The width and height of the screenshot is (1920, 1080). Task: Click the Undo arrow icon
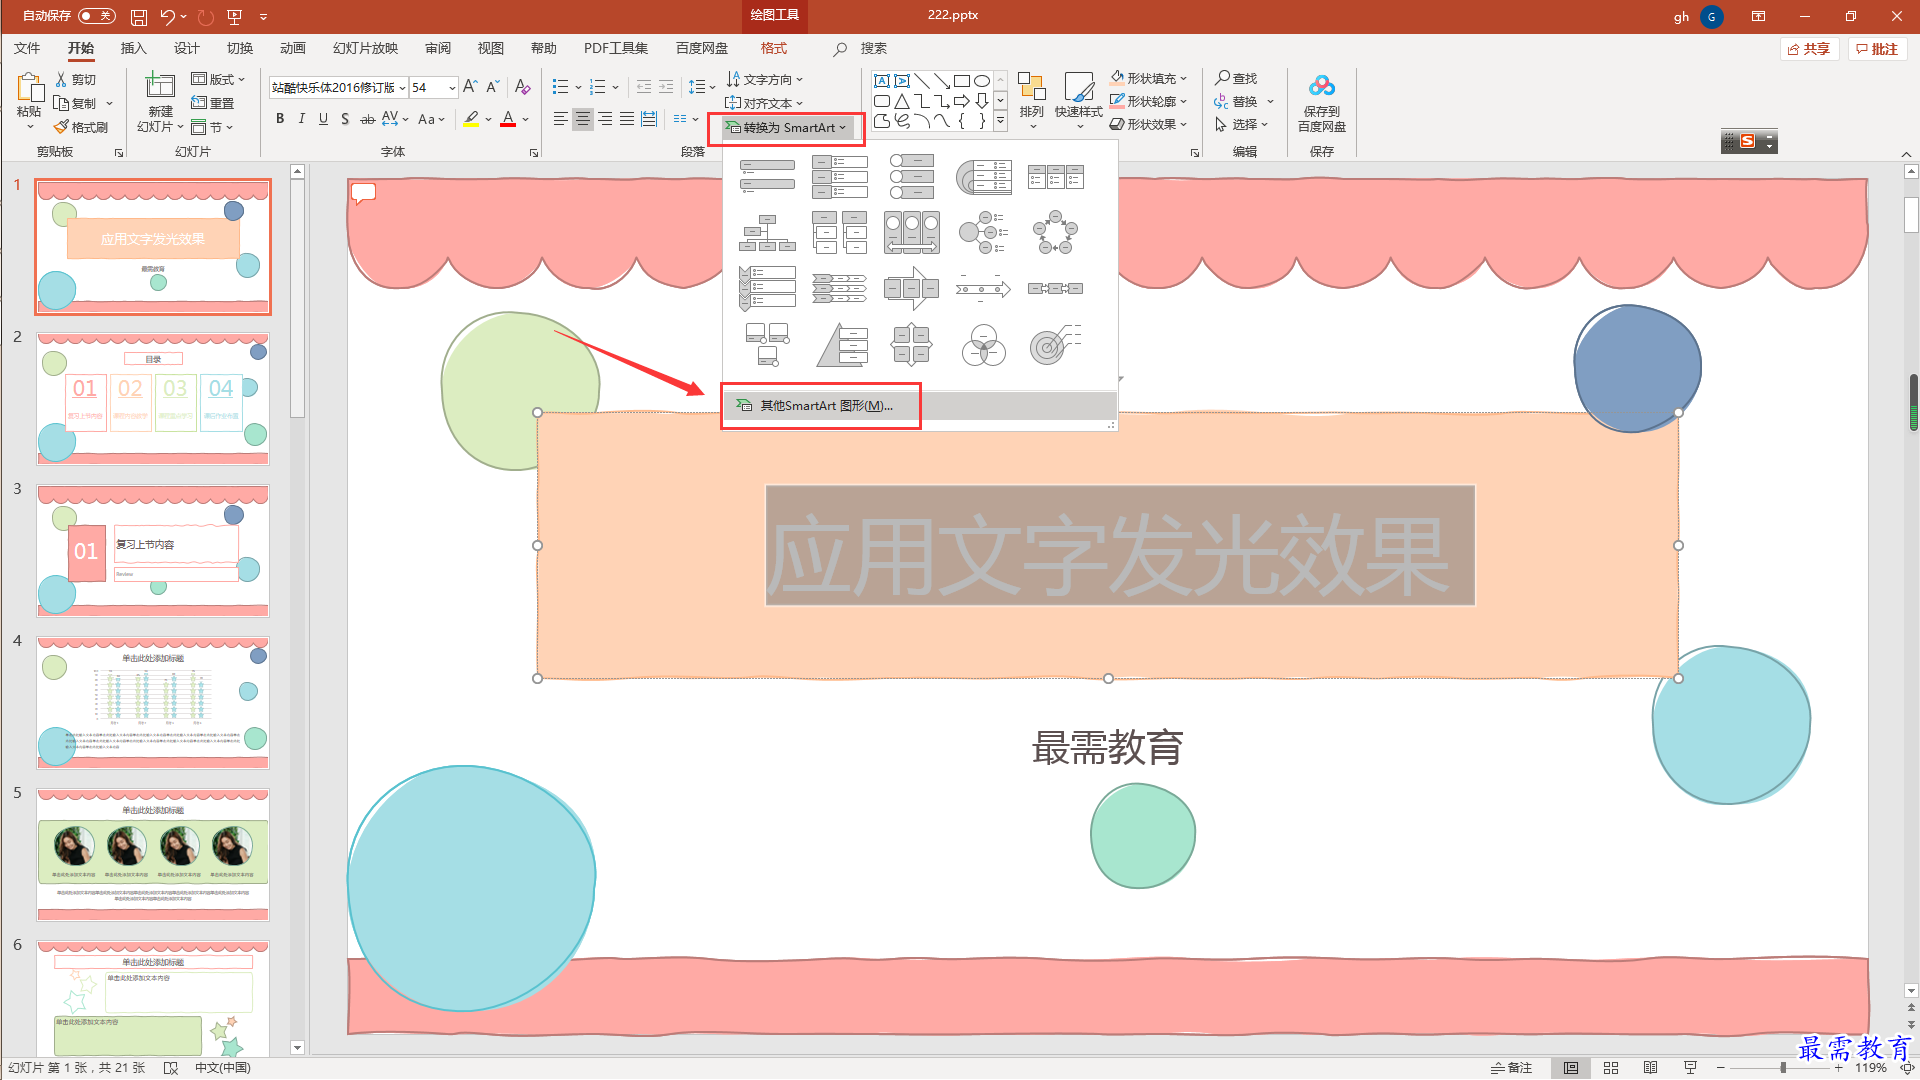coord(167,17)
